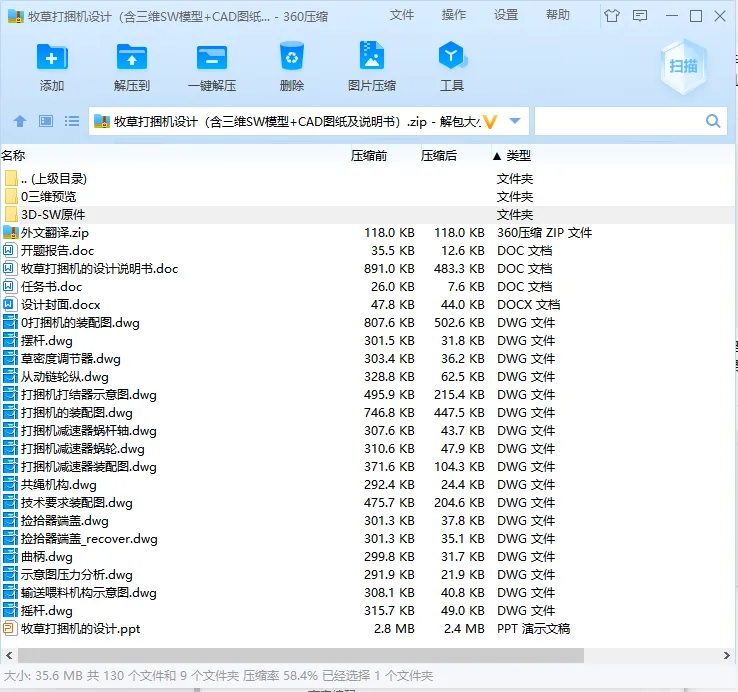Click the scrollbar left arrow
The width and height of the screenshot is (738, 692).
coord(9,655)
